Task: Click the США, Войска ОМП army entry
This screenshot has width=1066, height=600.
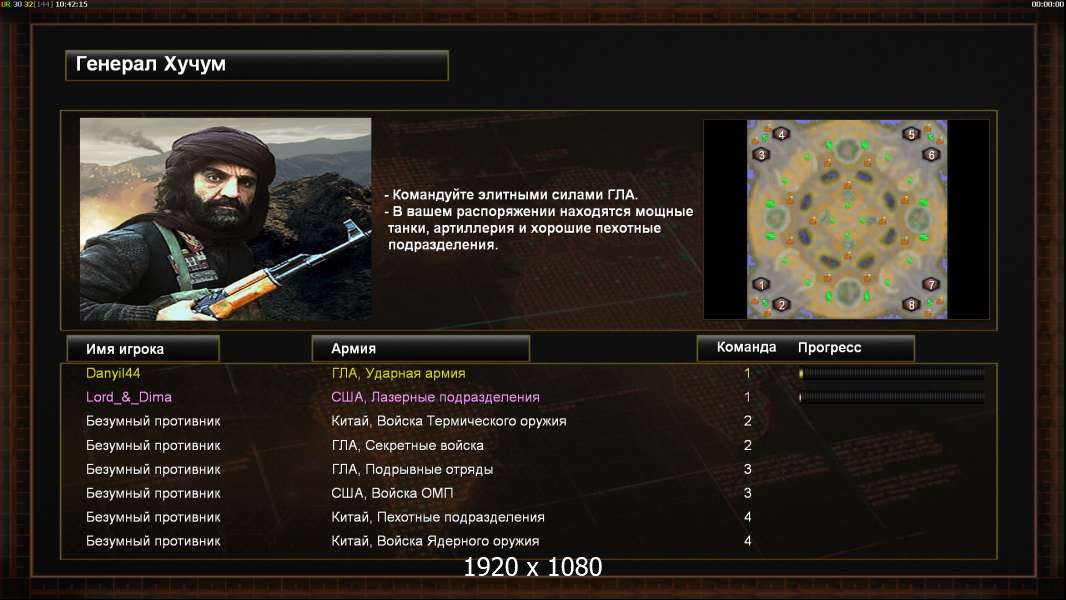Action: [392, 493]
